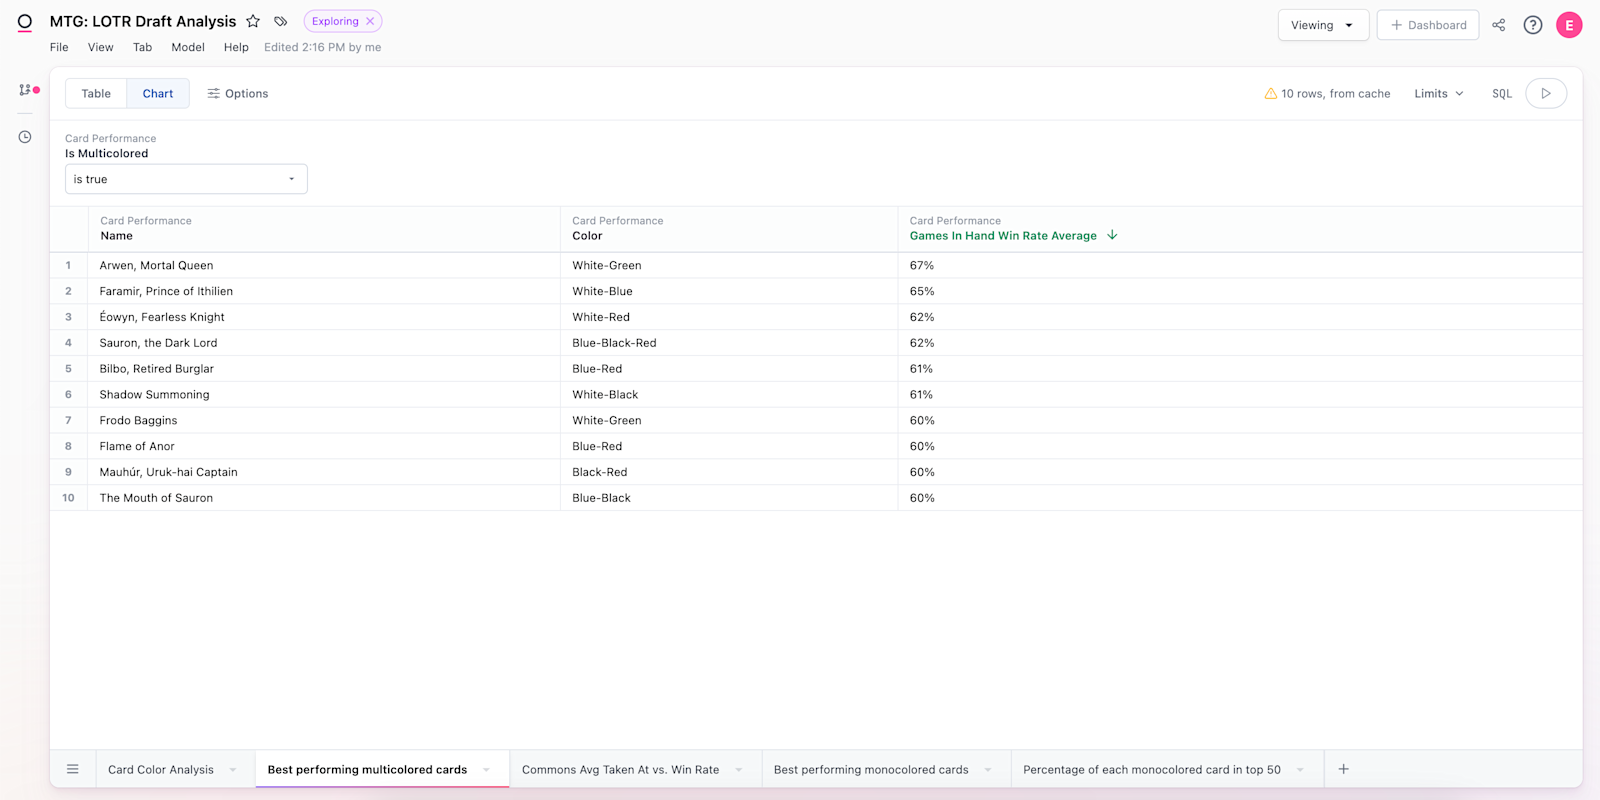The width and height of the screenshot is (1600, 800).
Task: Click the SQL button
Action: coord(1501,94)
